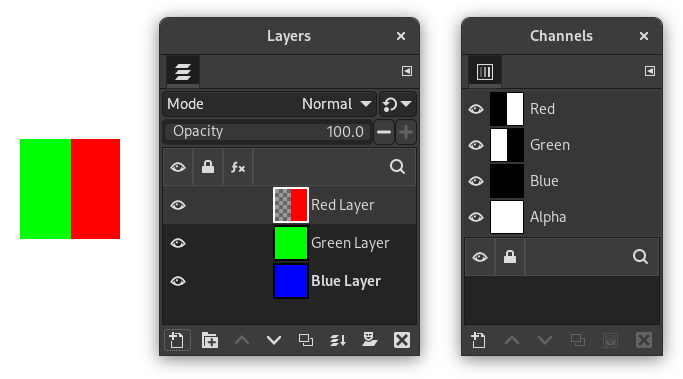Viewport: 683px width, 379px height.
Task: Switch blend mode group dropdown
Action: pyautogui.click(x=398, y=104)
